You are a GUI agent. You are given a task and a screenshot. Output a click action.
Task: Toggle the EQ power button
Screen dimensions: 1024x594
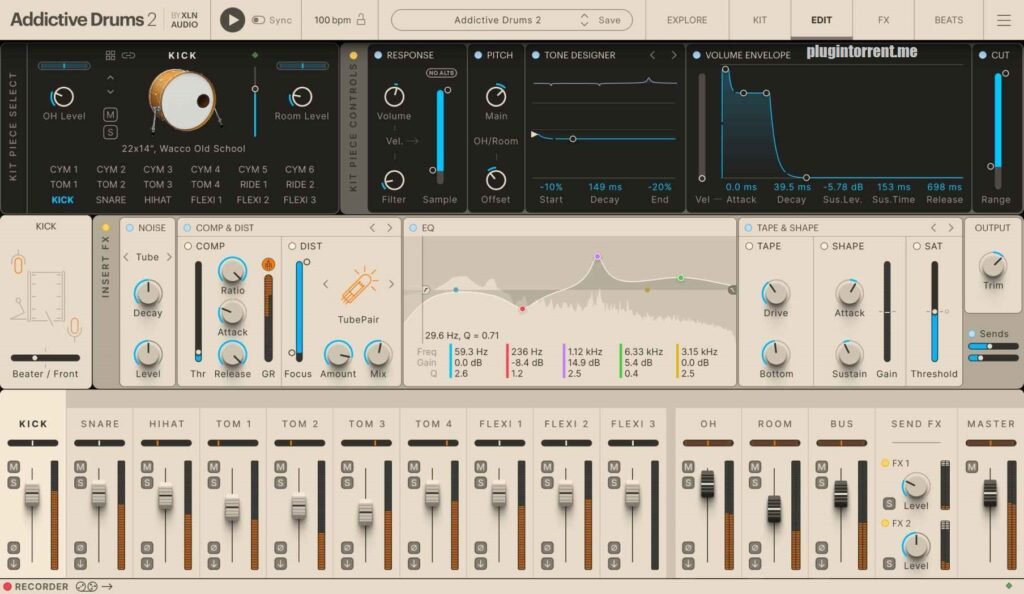(x=413, y=228)
